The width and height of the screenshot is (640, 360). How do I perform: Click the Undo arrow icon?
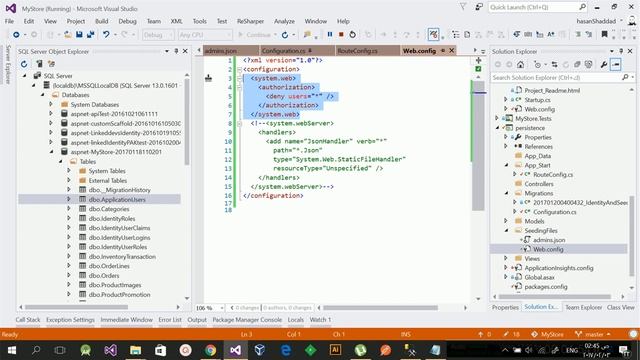[106, 35]
